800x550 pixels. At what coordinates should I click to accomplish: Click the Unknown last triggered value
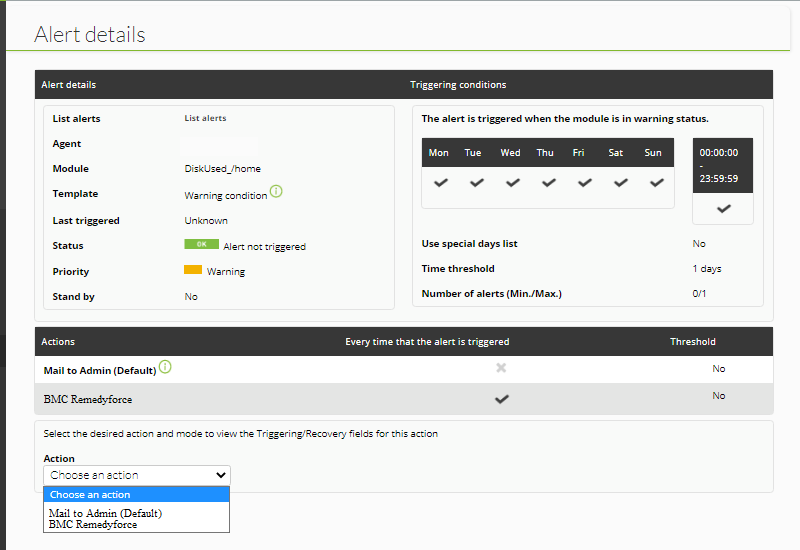tap(206, 220)
